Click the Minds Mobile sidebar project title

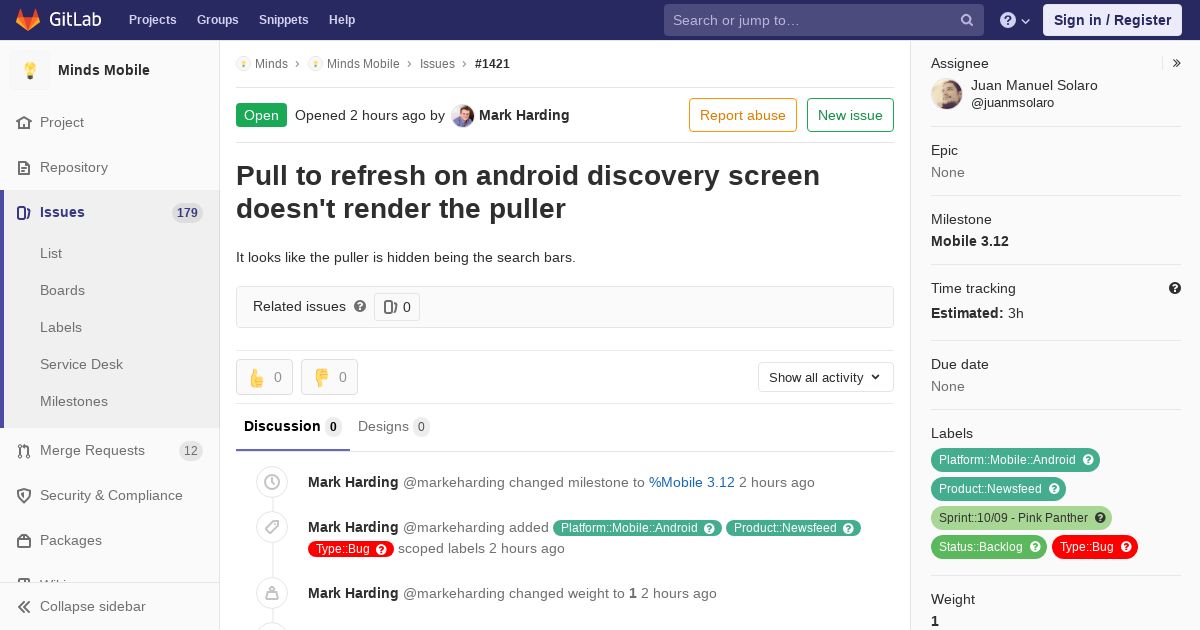click(x=104, y=70)
